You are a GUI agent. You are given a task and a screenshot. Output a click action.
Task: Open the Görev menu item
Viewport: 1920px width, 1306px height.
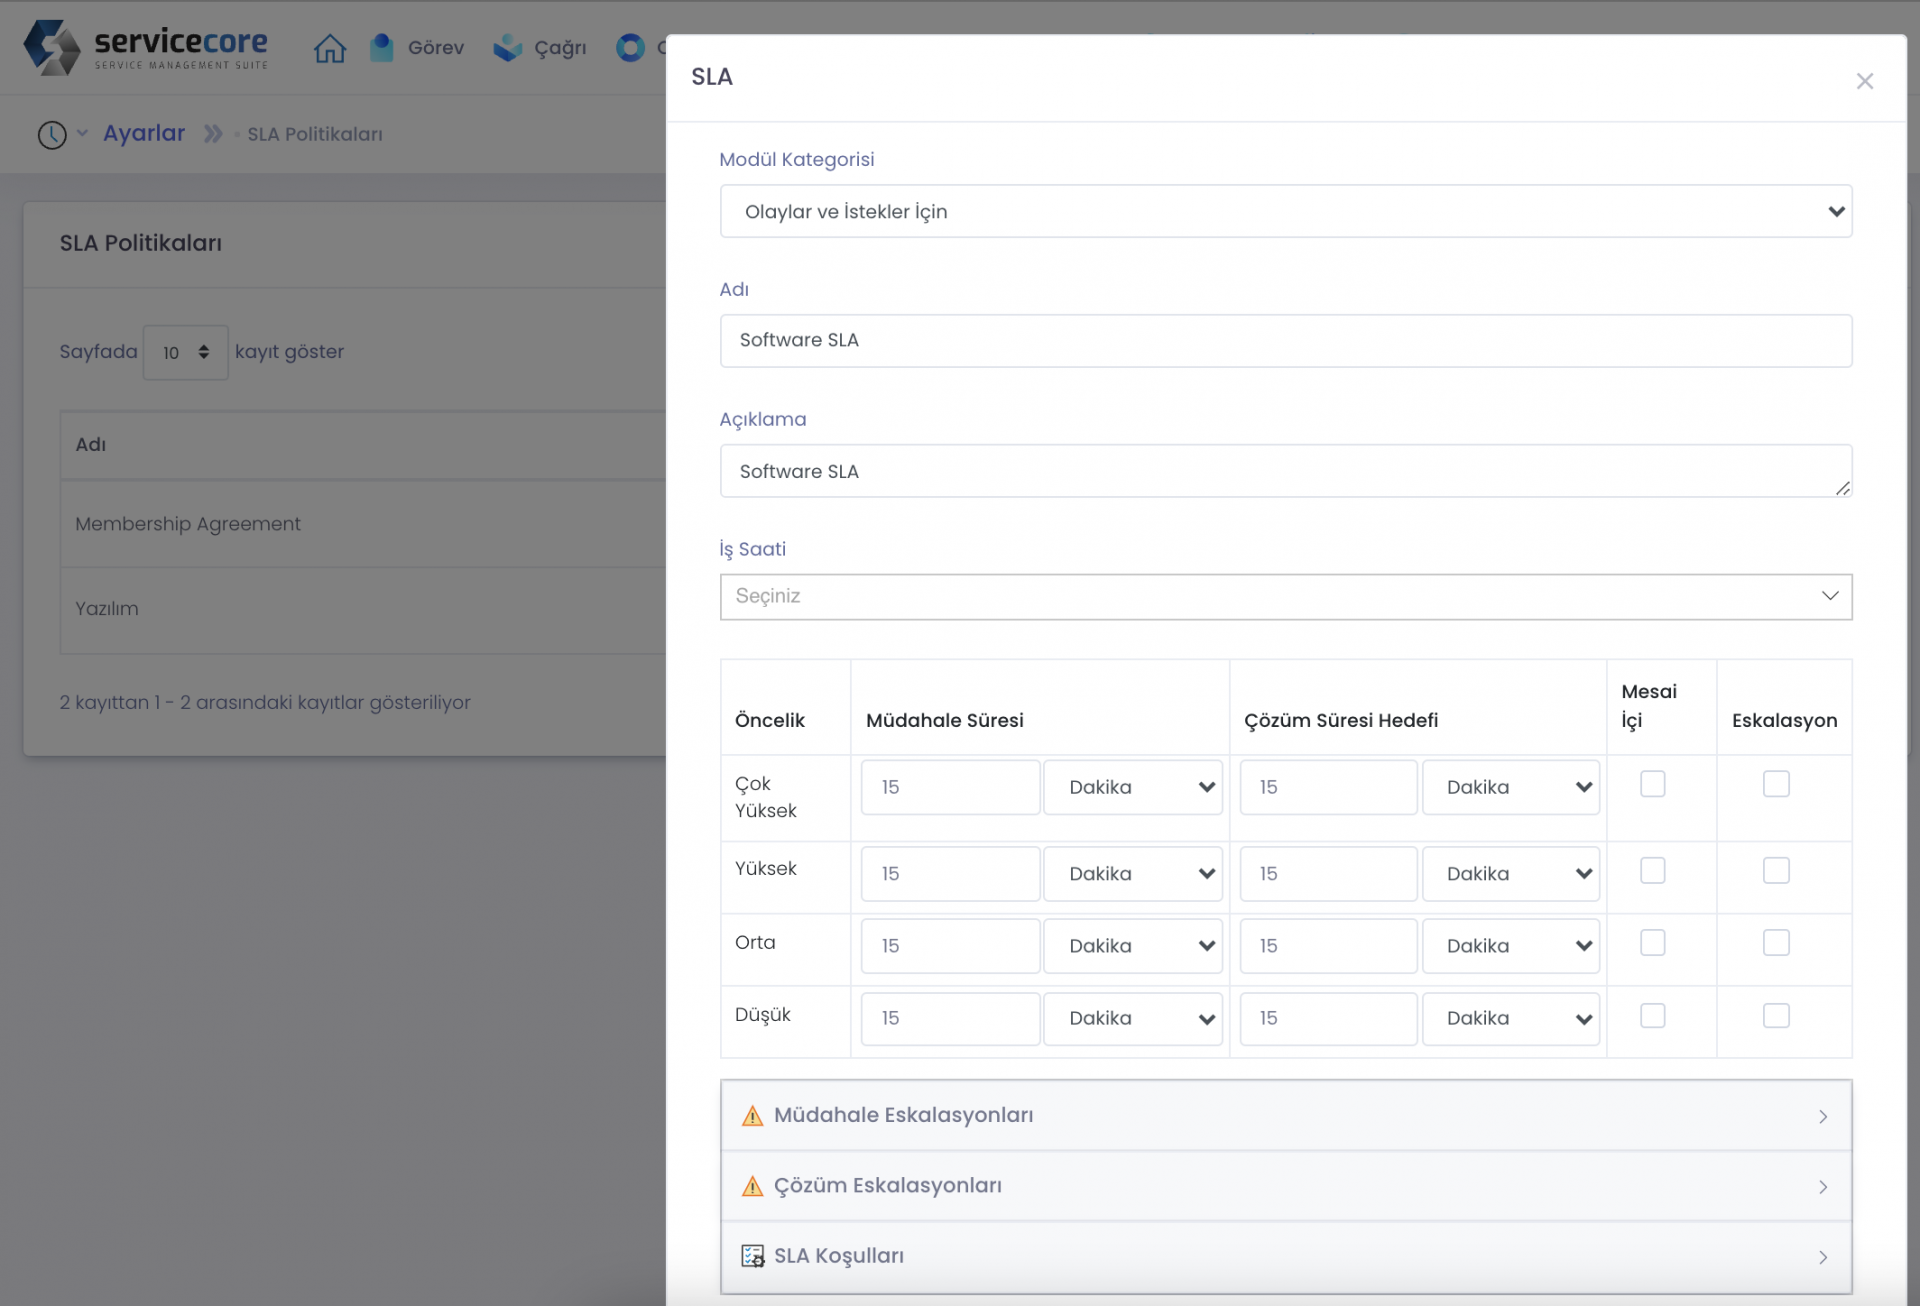tap(436, 48)
